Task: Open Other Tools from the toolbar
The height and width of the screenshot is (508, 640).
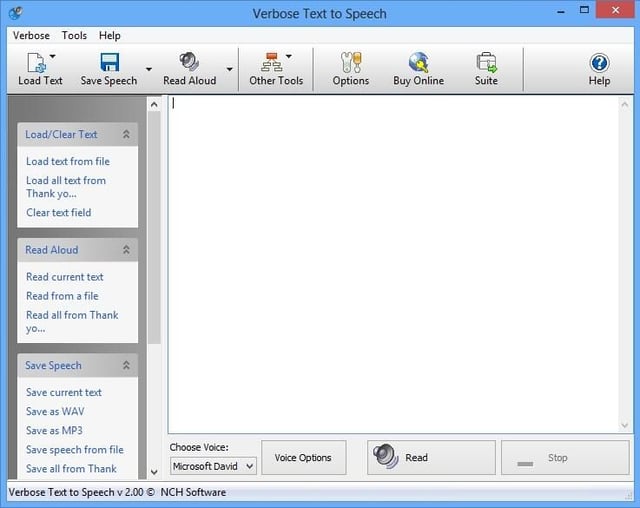Action: pos(276,69)
